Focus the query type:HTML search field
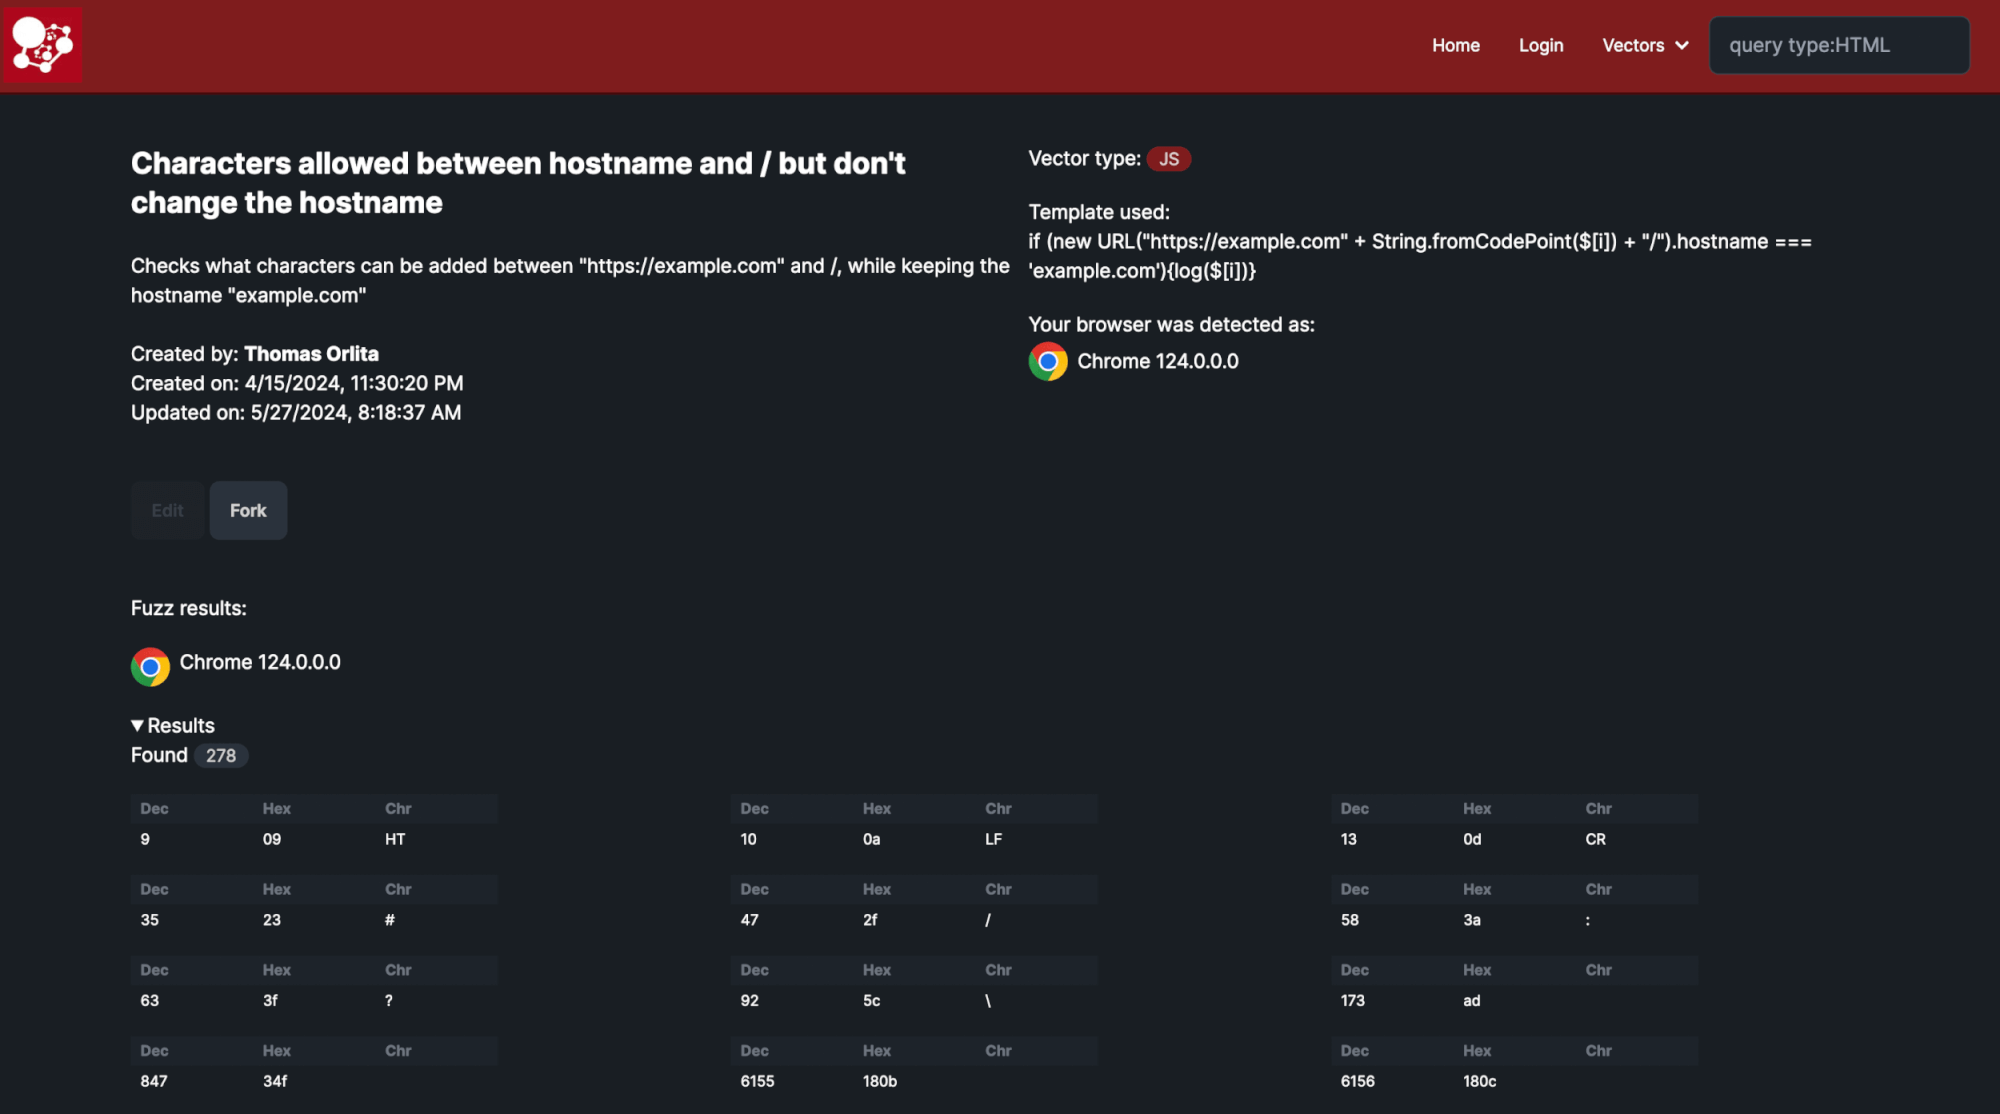Screen dimensions: 2000x1114 pyautogui.click(x=1839, y=45)
